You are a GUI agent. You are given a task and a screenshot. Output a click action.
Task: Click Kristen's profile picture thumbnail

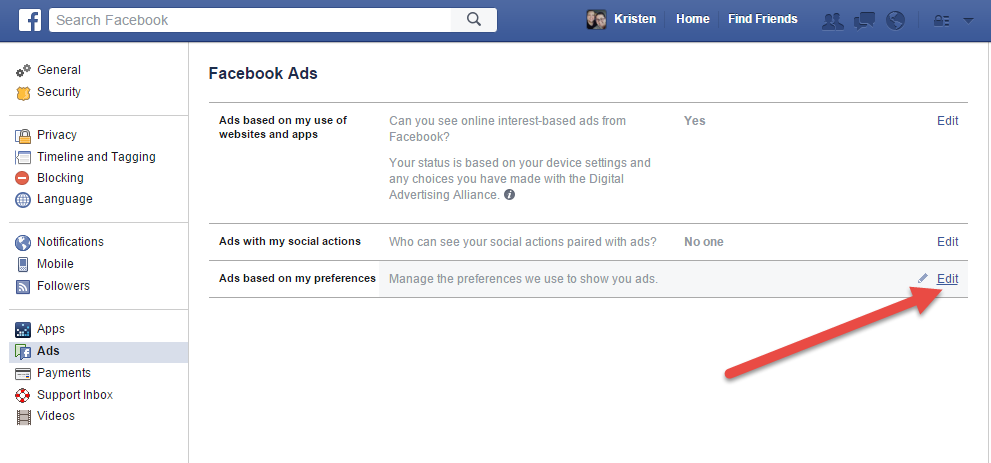click(596, 19)
